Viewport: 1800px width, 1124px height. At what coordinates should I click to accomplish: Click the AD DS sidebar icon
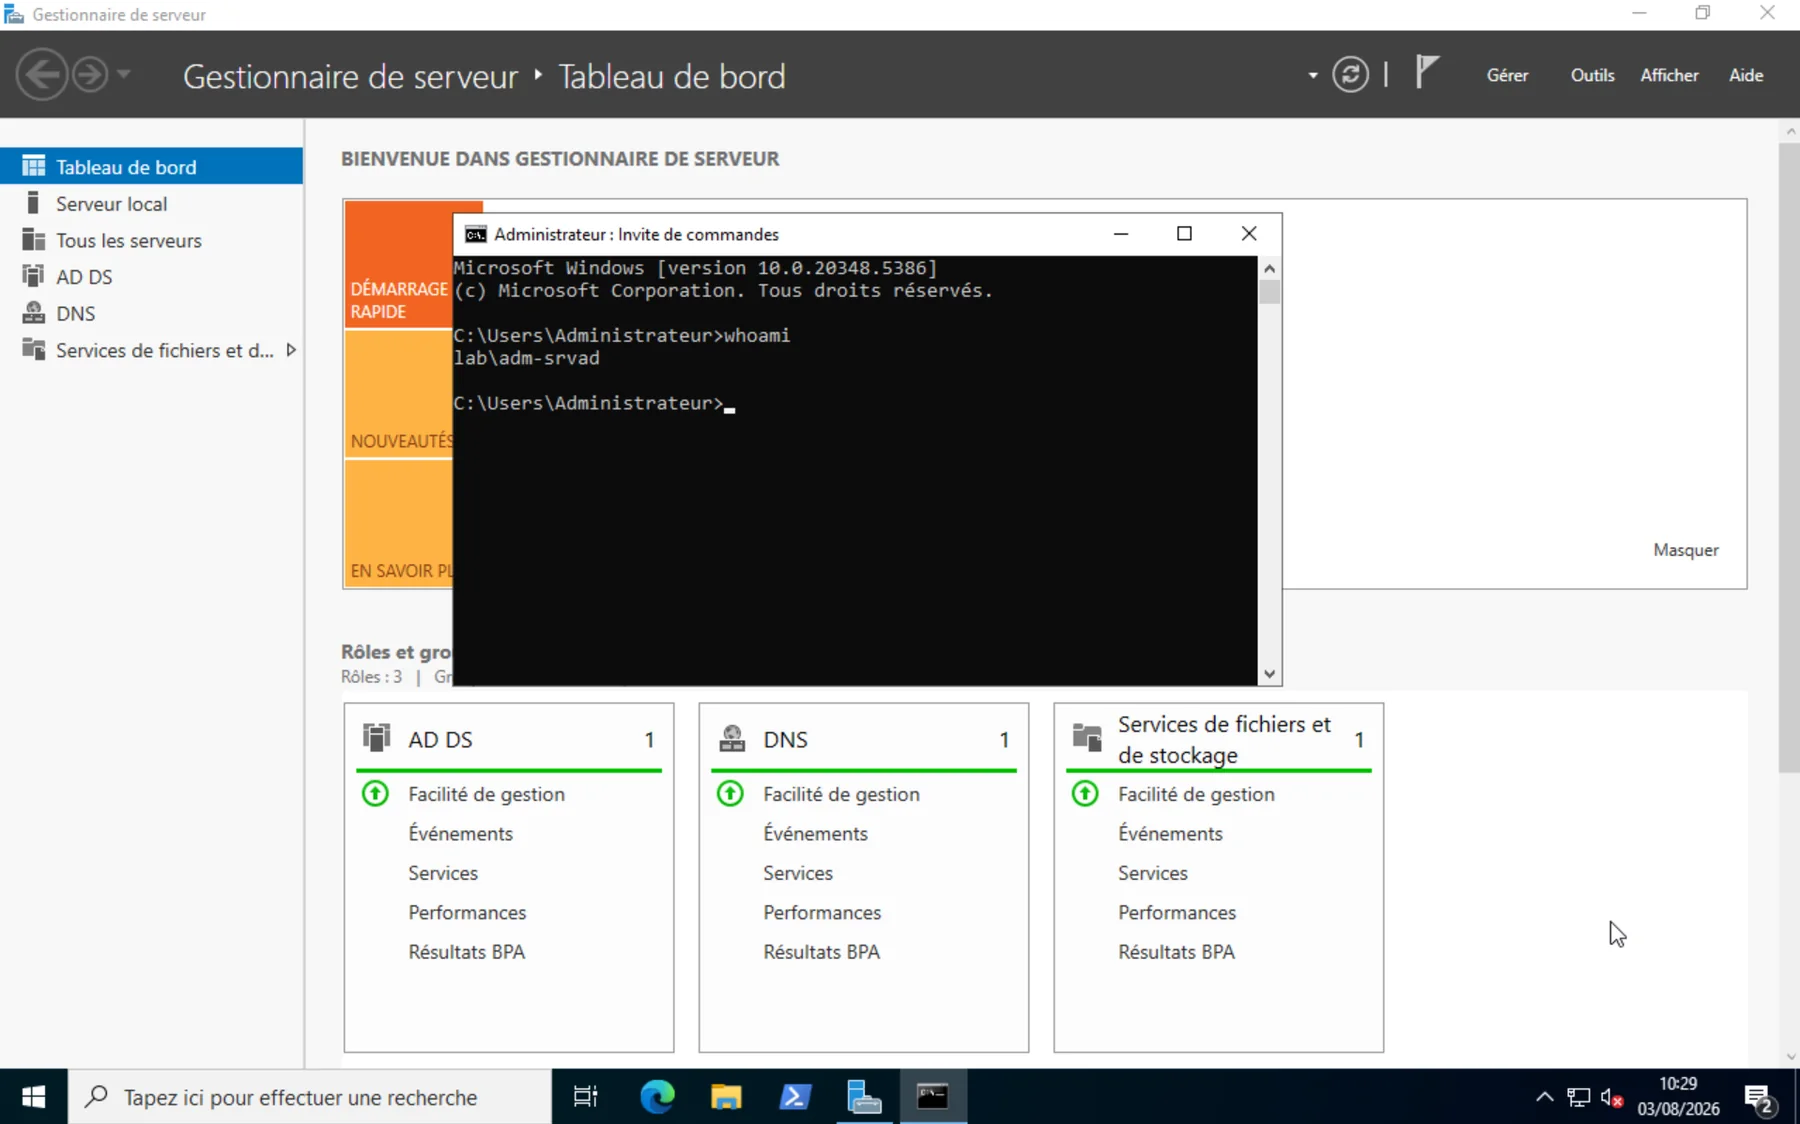[x=33, y=276]
